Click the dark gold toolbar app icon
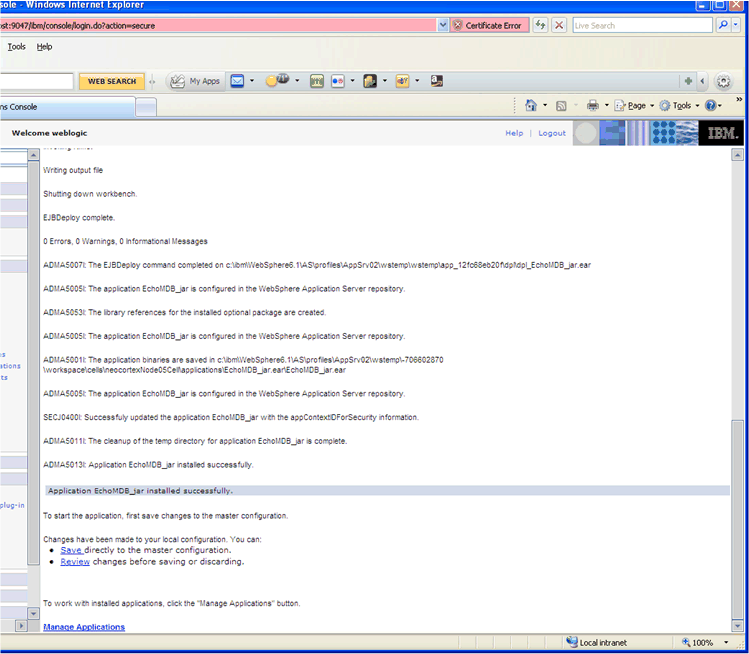749x654 pixels. tap(370, 81)
